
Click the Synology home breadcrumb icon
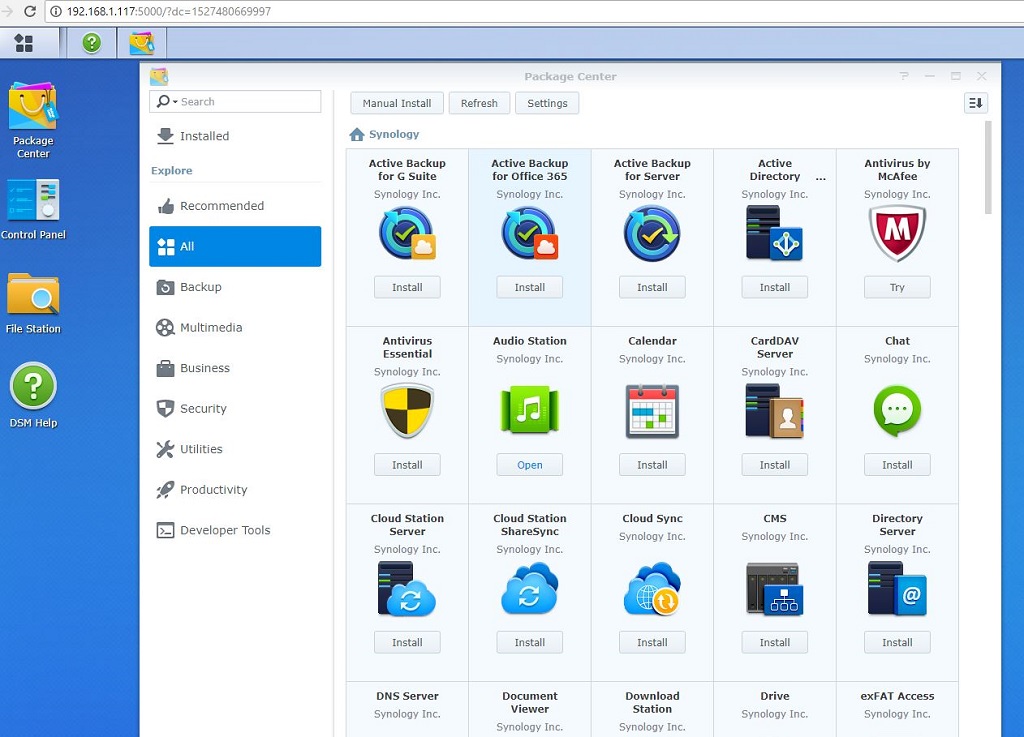click(x=357, y=134)
